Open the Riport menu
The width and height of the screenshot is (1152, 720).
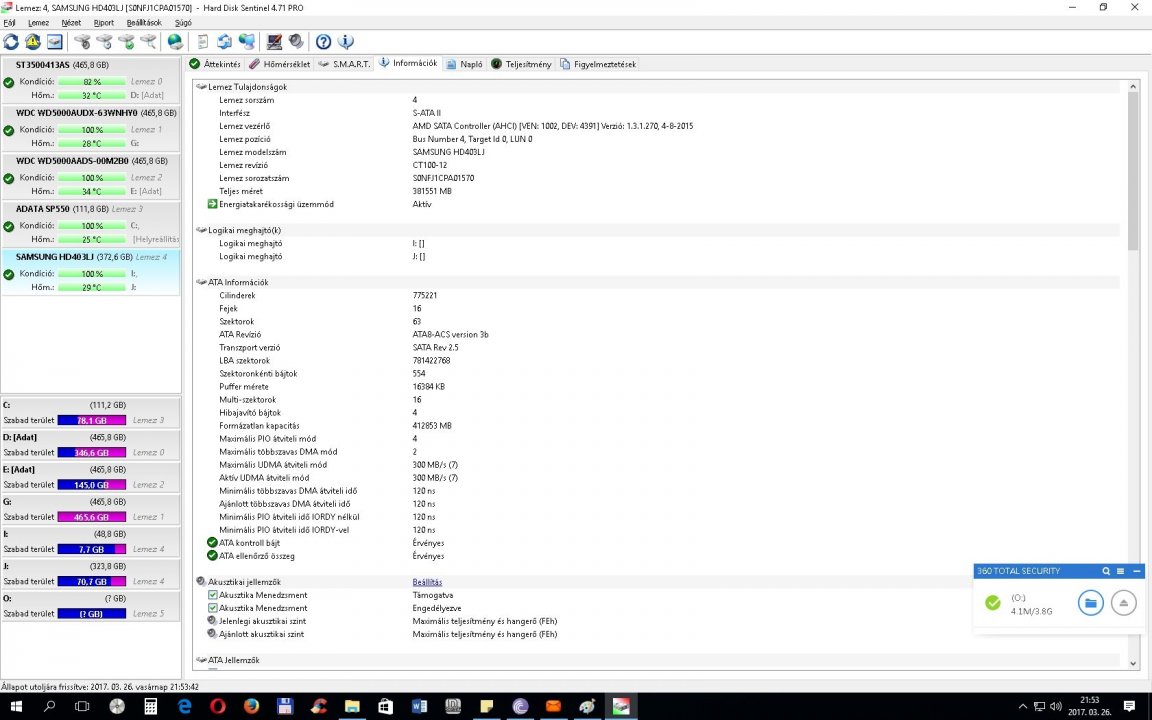point(104,23)
